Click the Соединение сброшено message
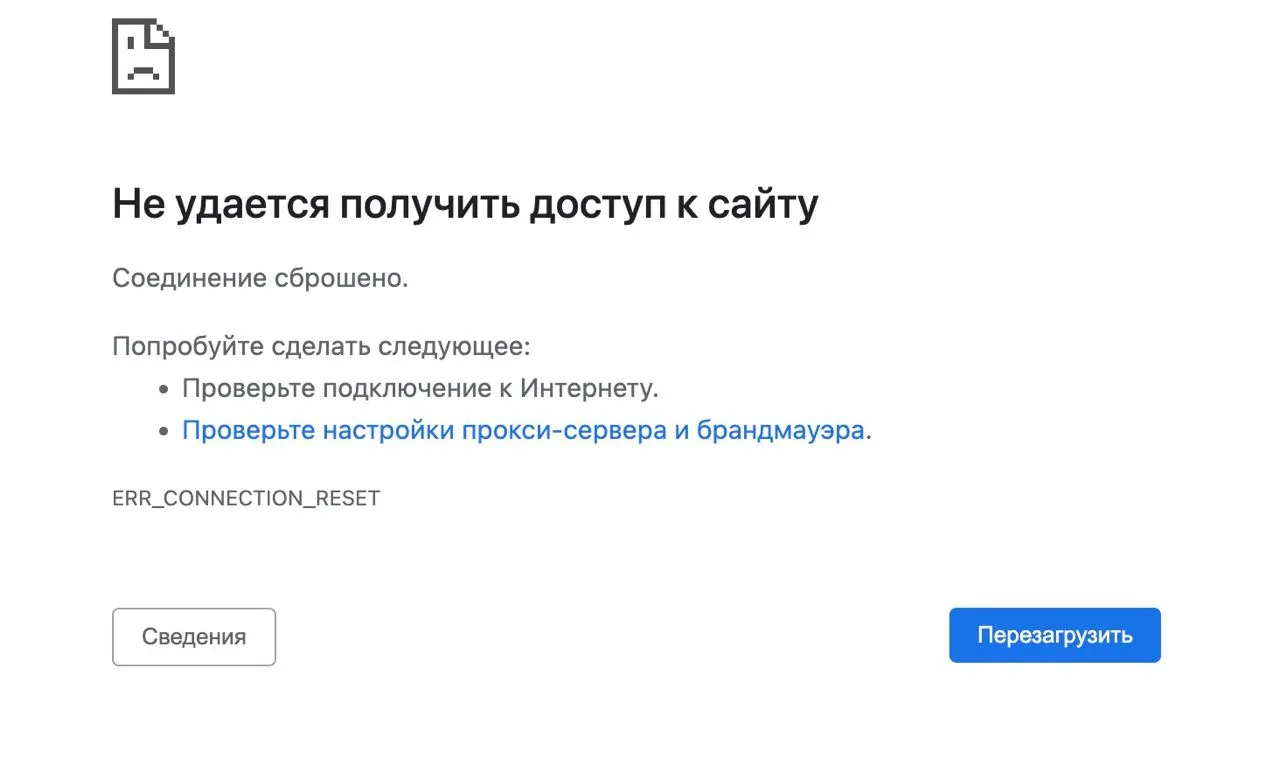 coord(260,278)
